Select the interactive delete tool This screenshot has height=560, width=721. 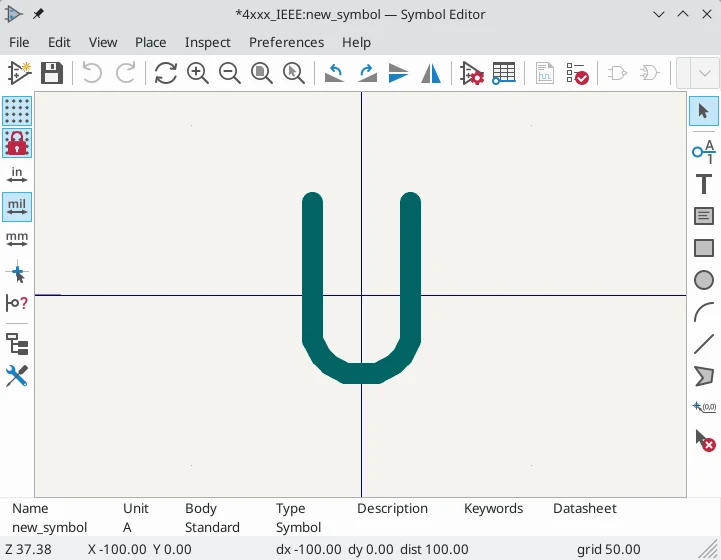(x=704, y=440)
